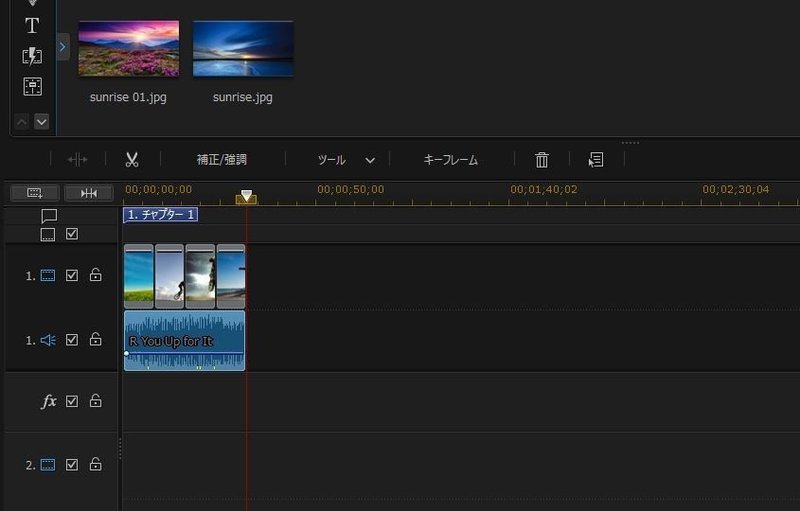Click the panel divider grip dots
800x511 pixels.
tap(631, 143)
